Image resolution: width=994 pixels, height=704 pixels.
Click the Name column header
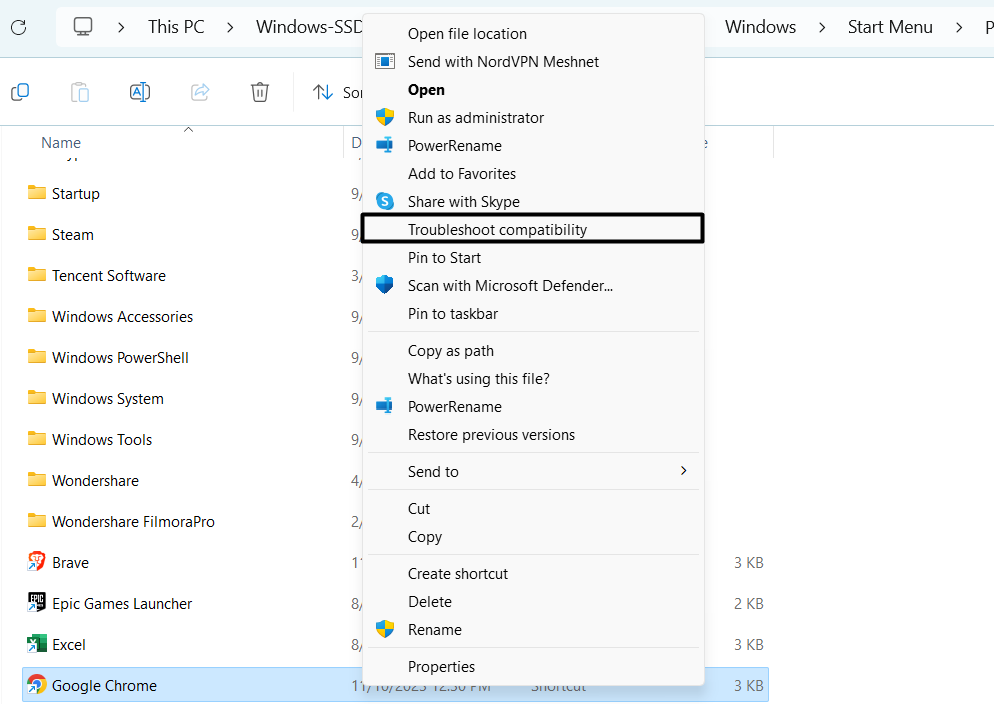(x=61, y=143)
